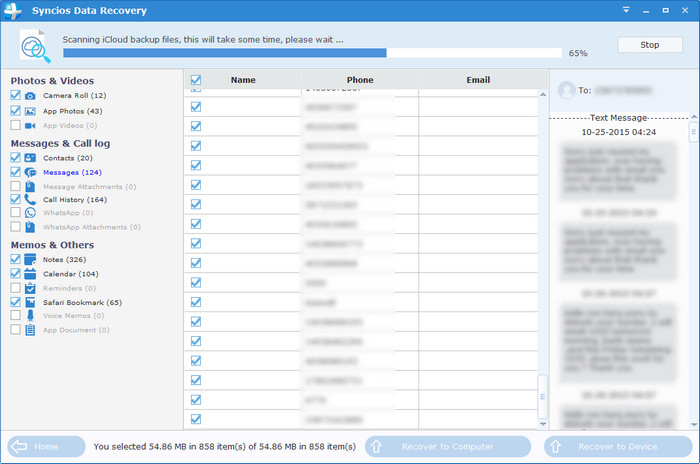Click Recover to Device button
Screen dimensions: 700x464
coord(618,447)
